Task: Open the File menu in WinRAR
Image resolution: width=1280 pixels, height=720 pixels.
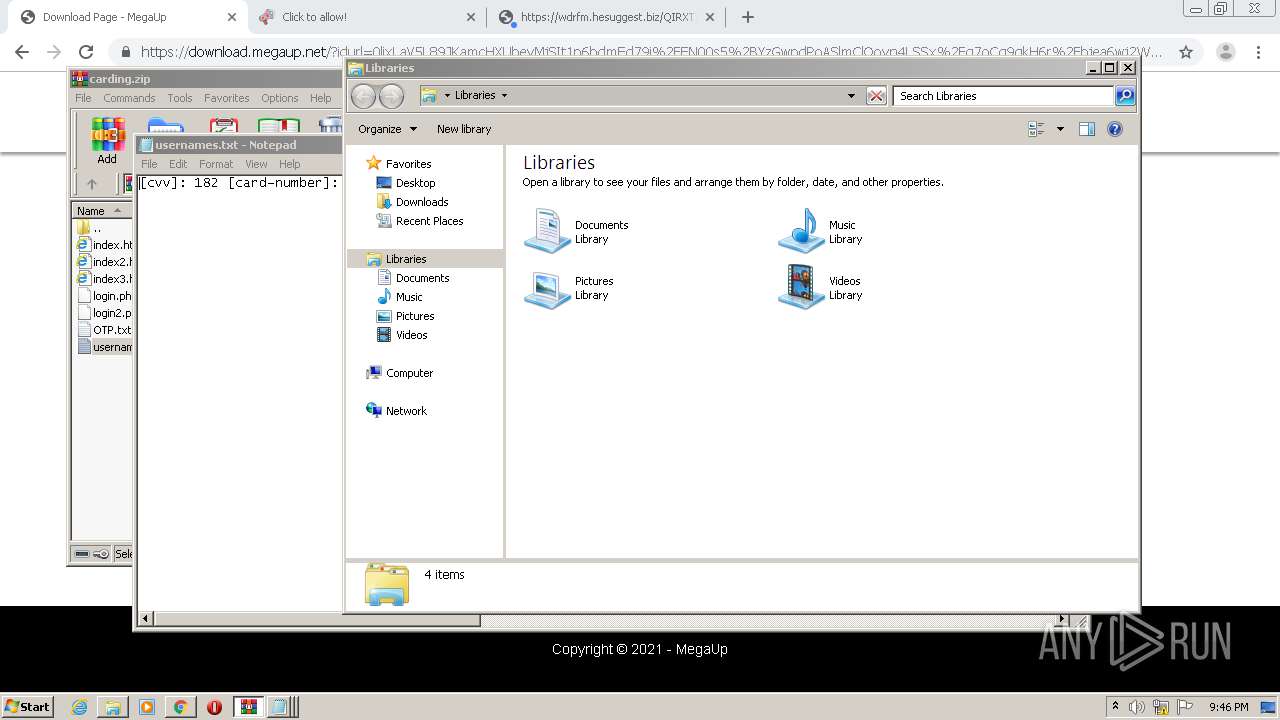Action: pos(83,98)
